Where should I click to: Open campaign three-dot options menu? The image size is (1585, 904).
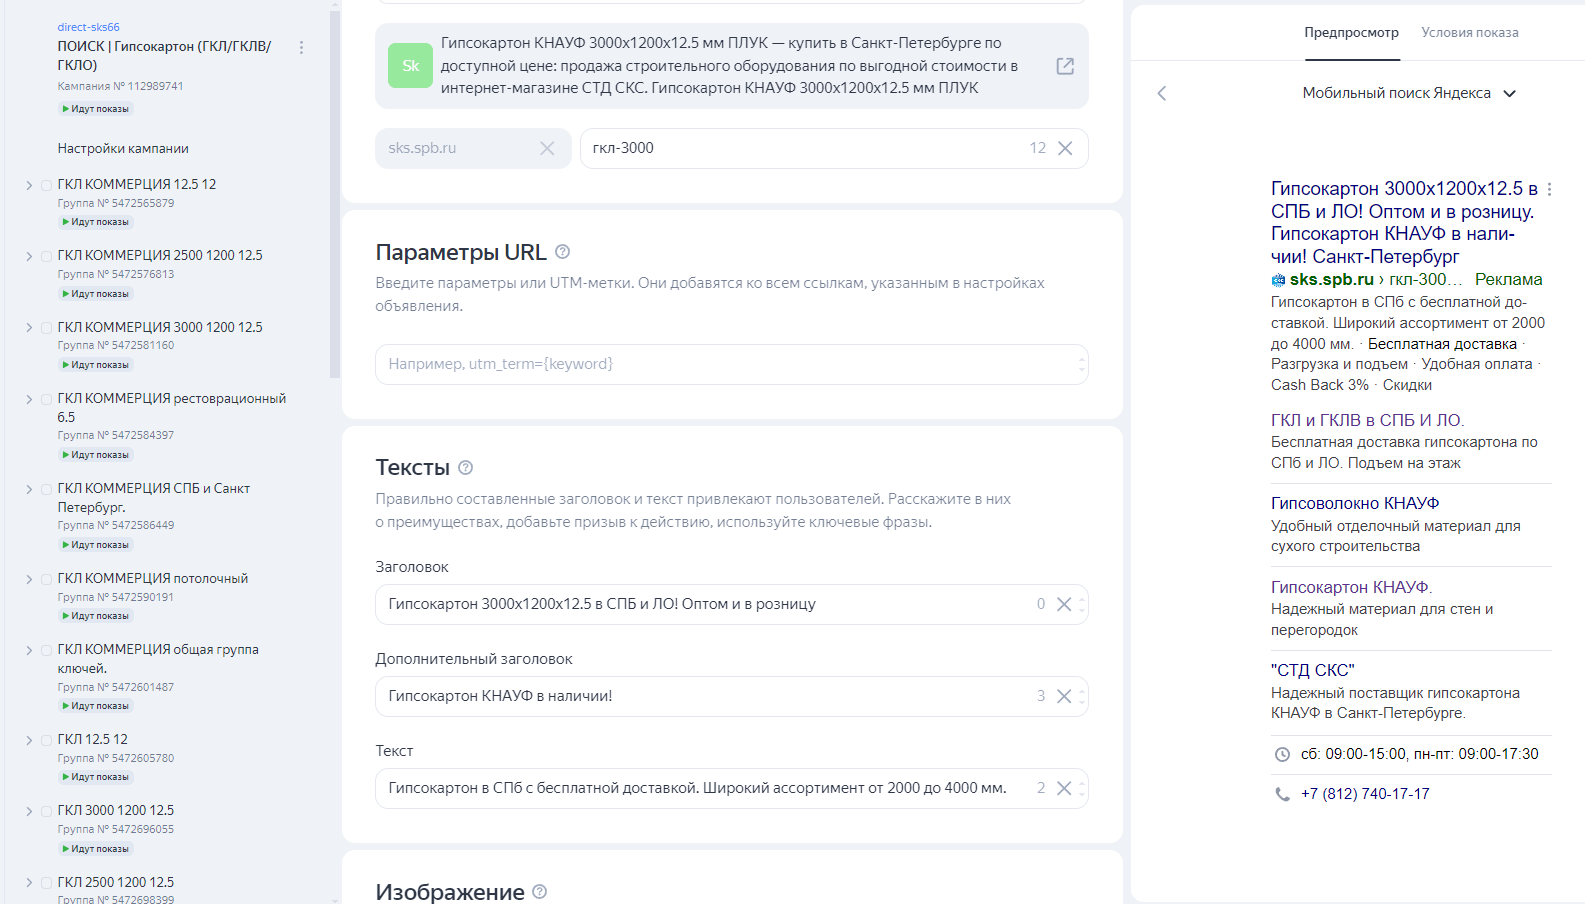click(301, 47)
